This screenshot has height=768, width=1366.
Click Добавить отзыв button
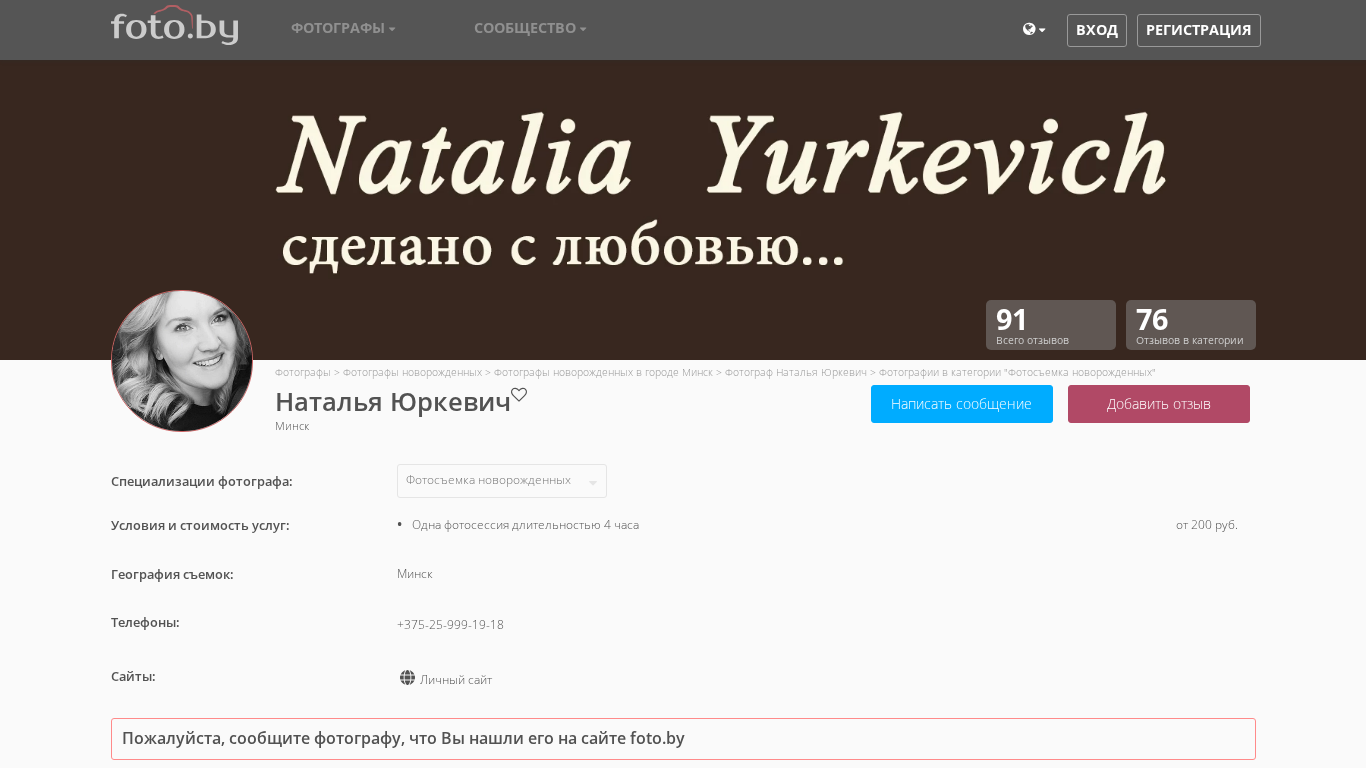(1158, 404)
